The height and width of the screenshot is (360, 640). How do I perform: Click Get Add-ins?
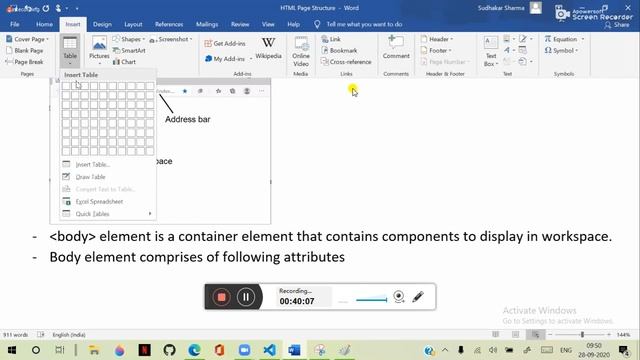(225, 43)
